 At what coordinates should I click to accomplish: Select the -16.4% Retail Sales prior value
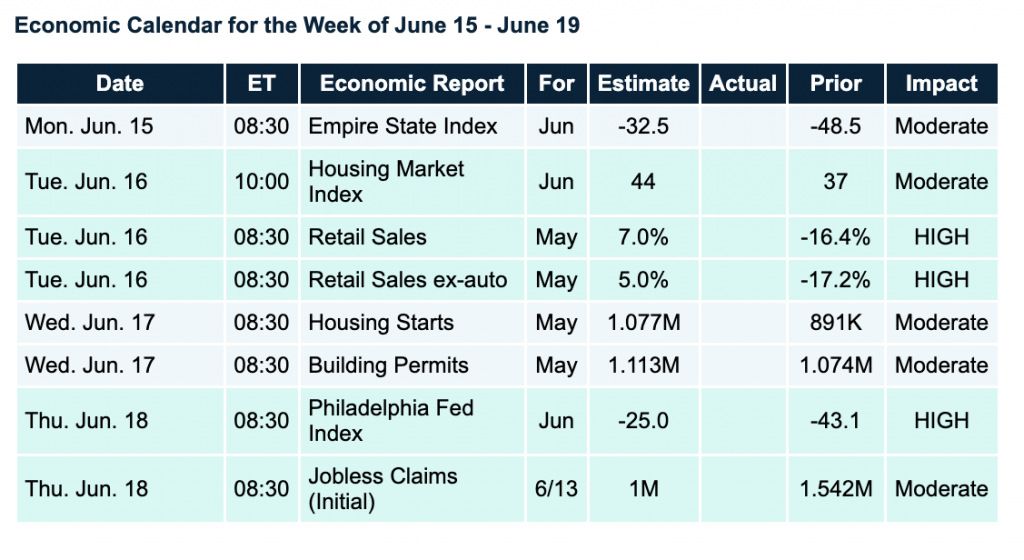[835, 237]
